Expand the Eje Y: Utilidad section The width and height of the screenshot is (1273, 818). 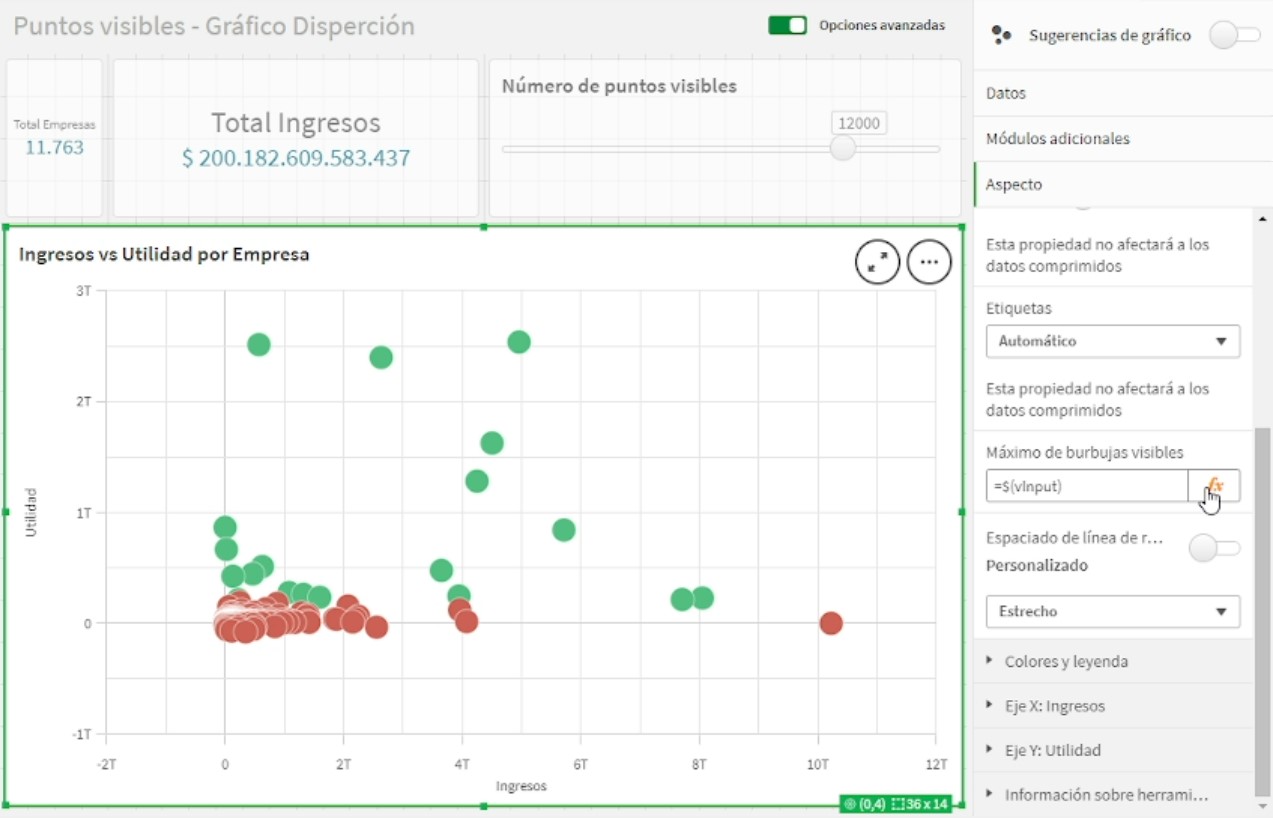point(1050,750)
